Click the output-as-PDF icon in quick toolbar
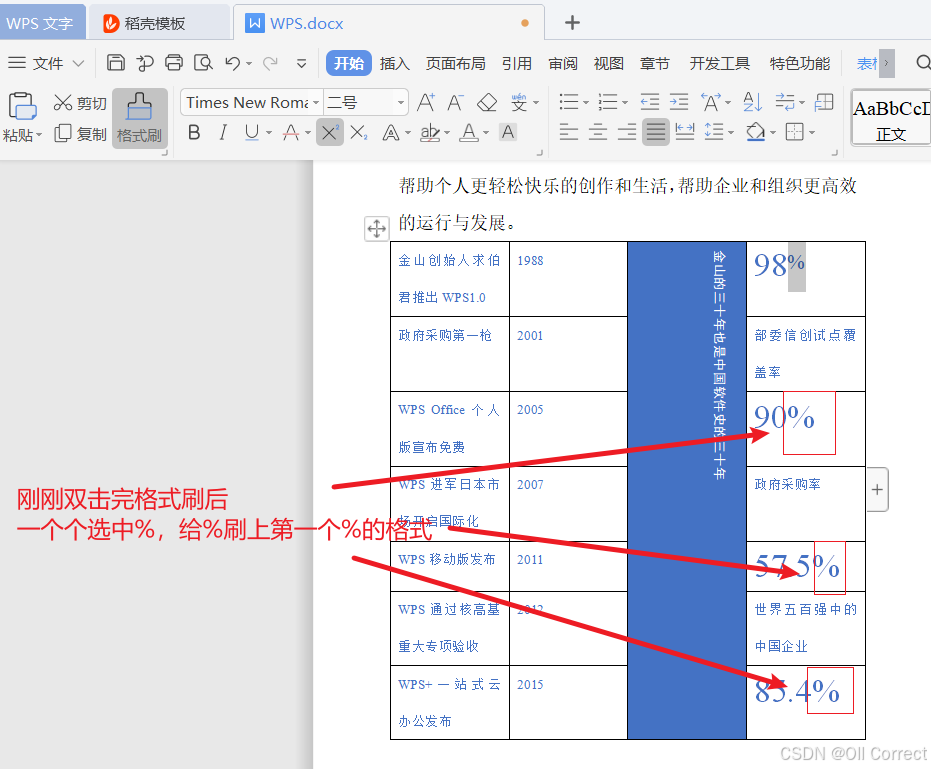The width and height of the screenshot is (931, 769). pos(144,62)
